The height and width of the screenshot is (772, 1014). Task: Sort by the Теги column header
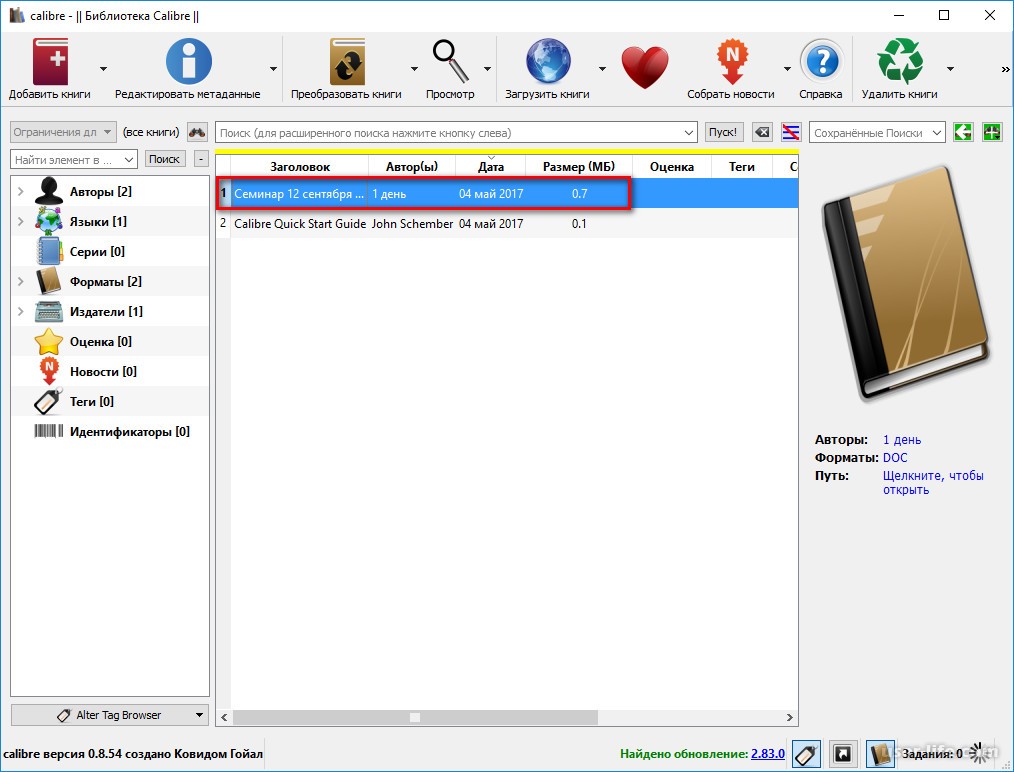pyautogui.click(x=742, y=167)
